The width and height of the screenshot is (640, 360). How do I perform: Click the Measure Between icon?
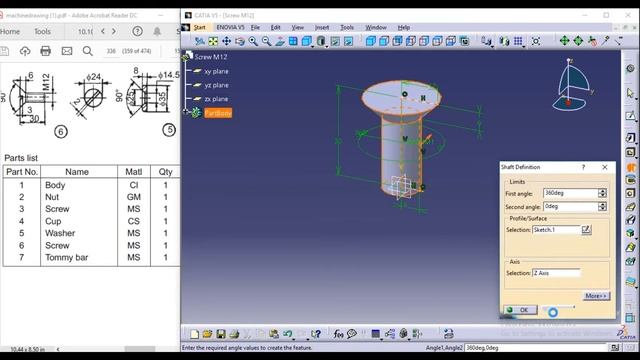[x=486, y=41]
